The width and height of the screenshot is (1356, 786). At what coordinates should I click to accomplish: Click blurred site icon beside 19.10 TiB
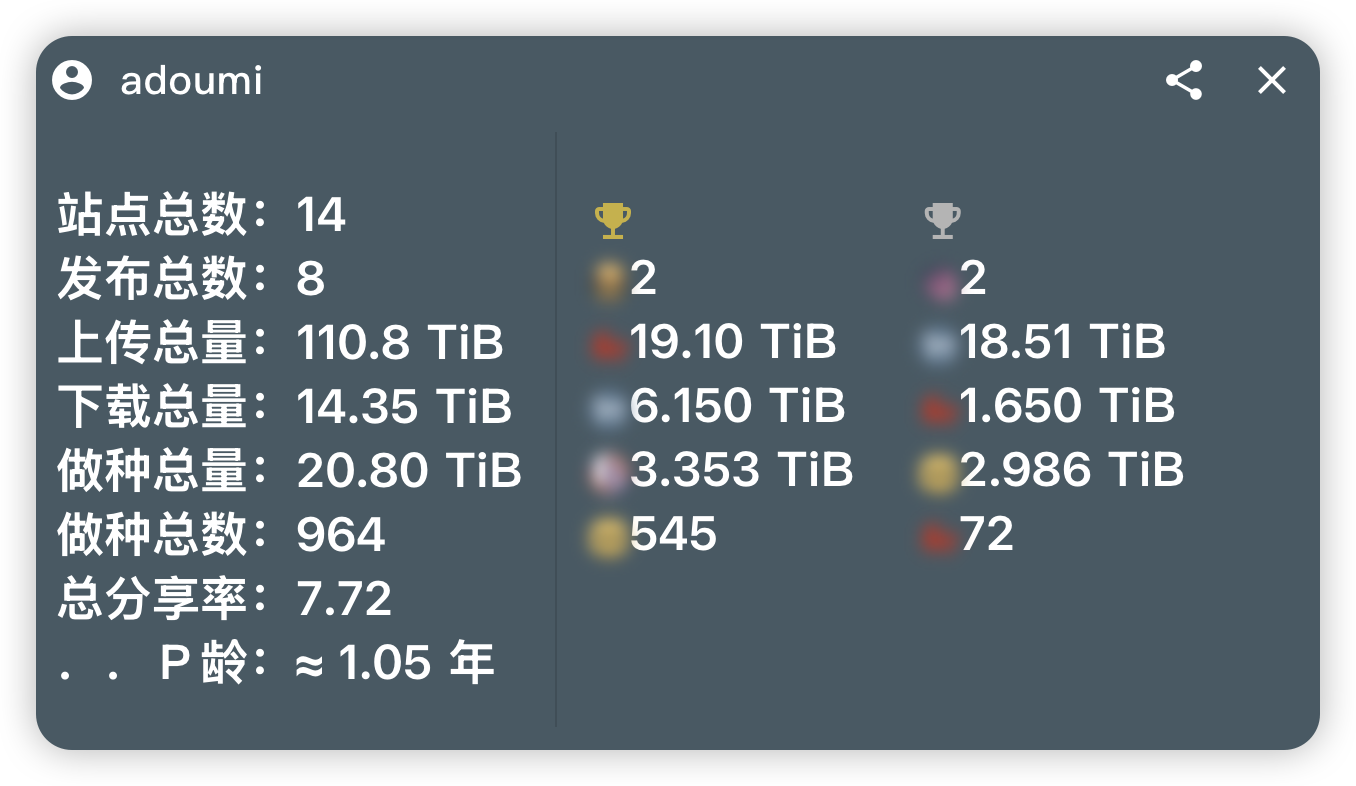[x=609, y=345]
